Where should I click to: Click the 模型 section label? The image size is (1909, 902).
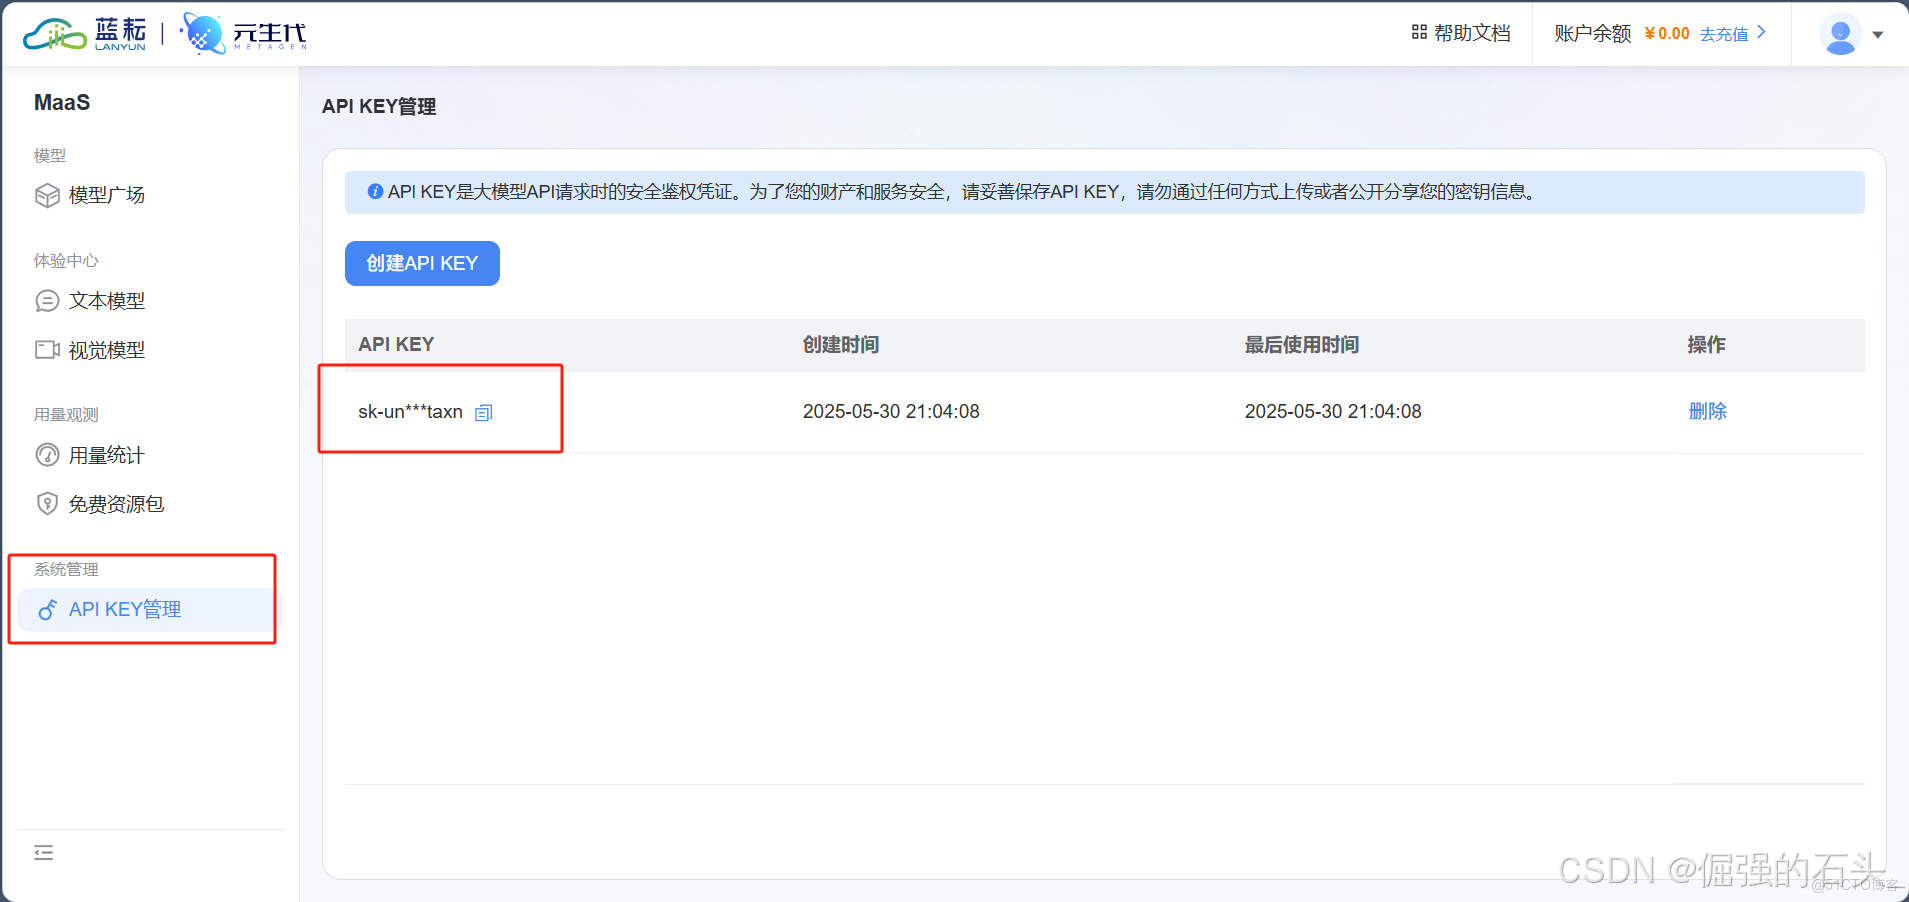coord(50,155)
